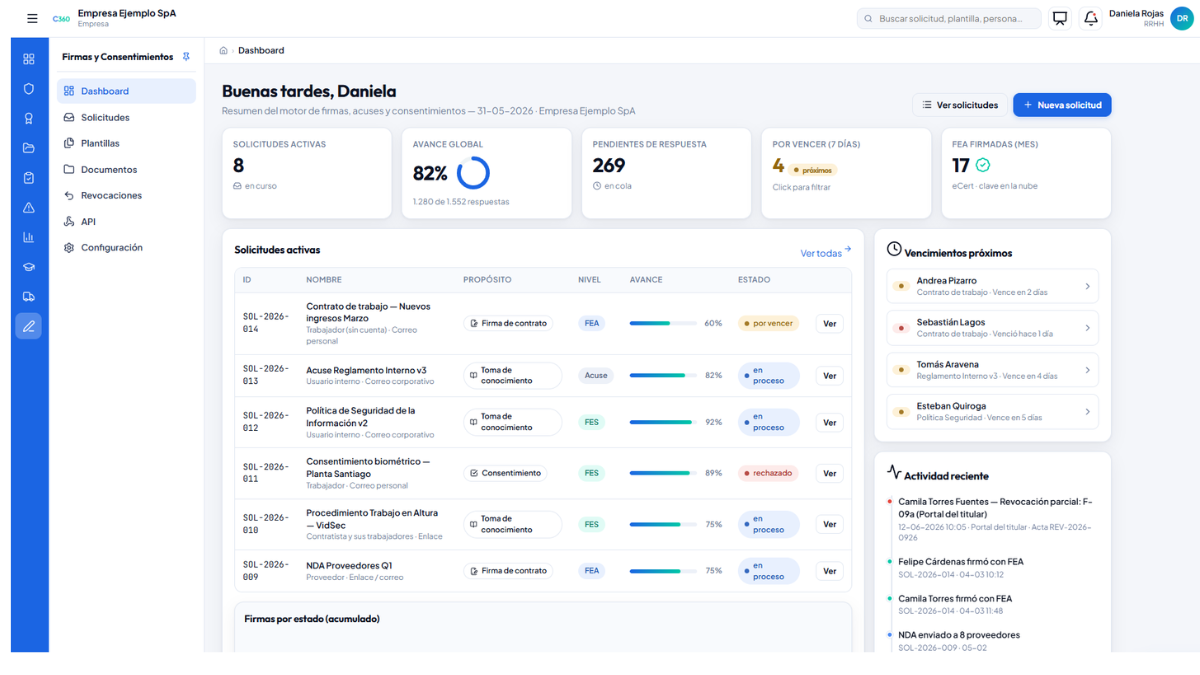Click progress bar of SOL-2026-014 row
The image size is (1200, 675).
(663, 323)
